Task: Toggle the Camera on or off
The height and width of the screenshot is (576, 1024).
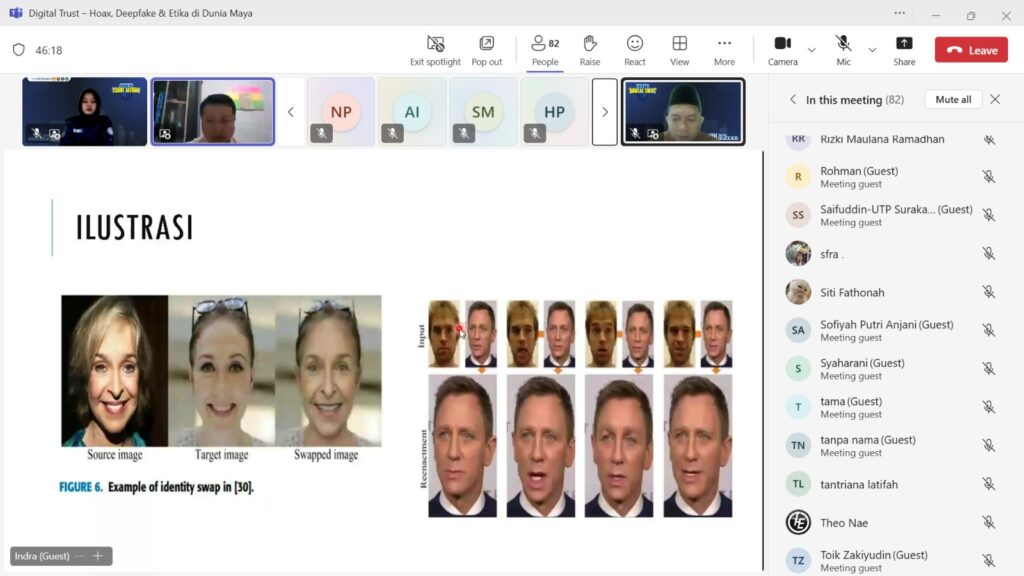Action: (x=782, y=44)
